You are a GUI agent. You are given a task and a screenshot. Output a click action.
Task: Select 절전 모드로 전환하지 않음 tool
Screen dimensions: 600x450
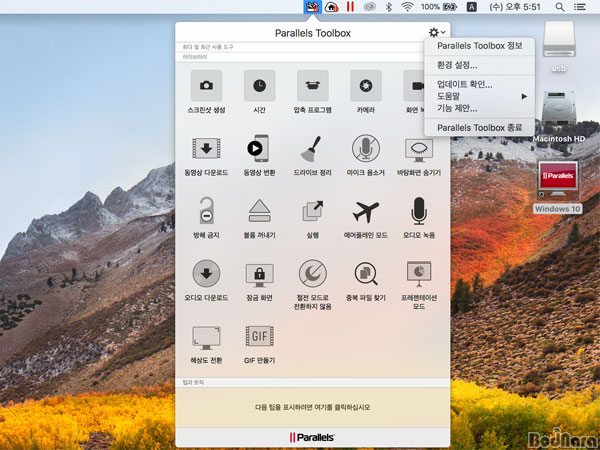[312, 285]
